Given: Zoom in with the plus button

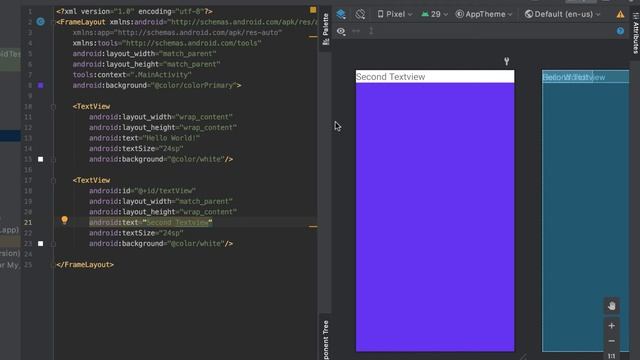Looking at the screenshot, I should pos(611,326).
